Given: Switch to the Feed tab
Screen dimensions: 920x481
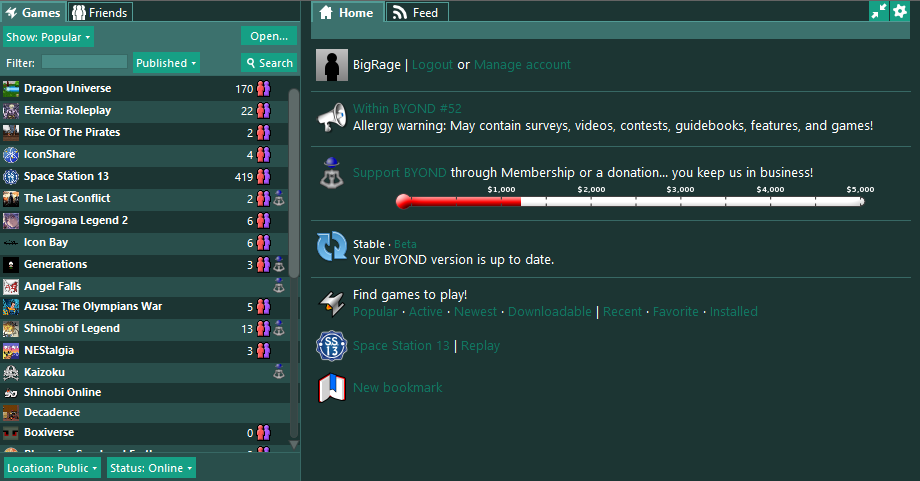Looking at the screenshot, I should point(417,12).
